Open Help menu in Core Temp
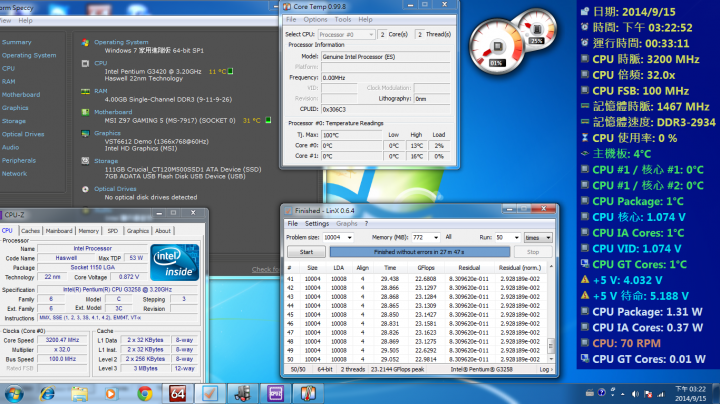The image size is (720, 404). (x=366, y=20)
